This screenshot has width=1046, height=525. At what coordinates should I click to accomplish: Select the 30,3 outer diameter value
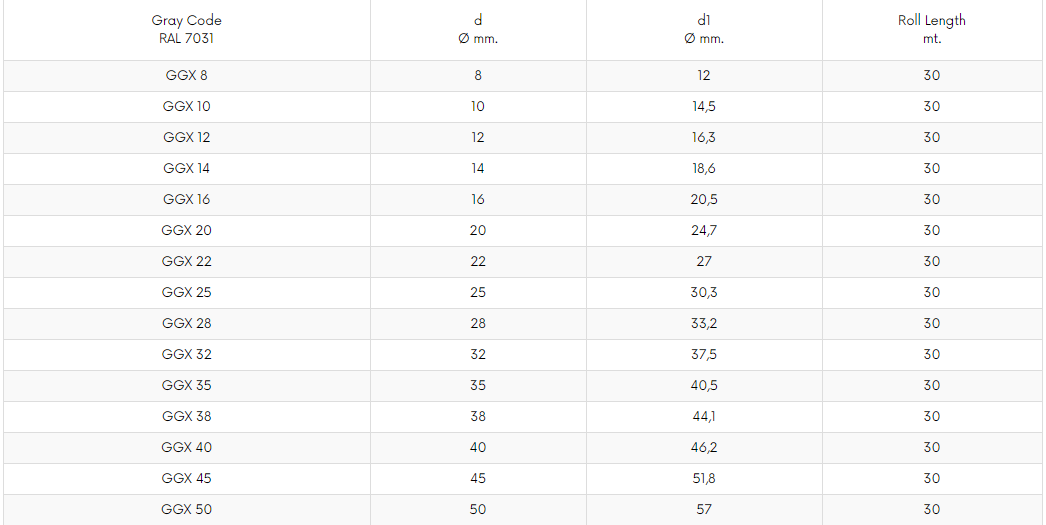[x=704, y=293]
